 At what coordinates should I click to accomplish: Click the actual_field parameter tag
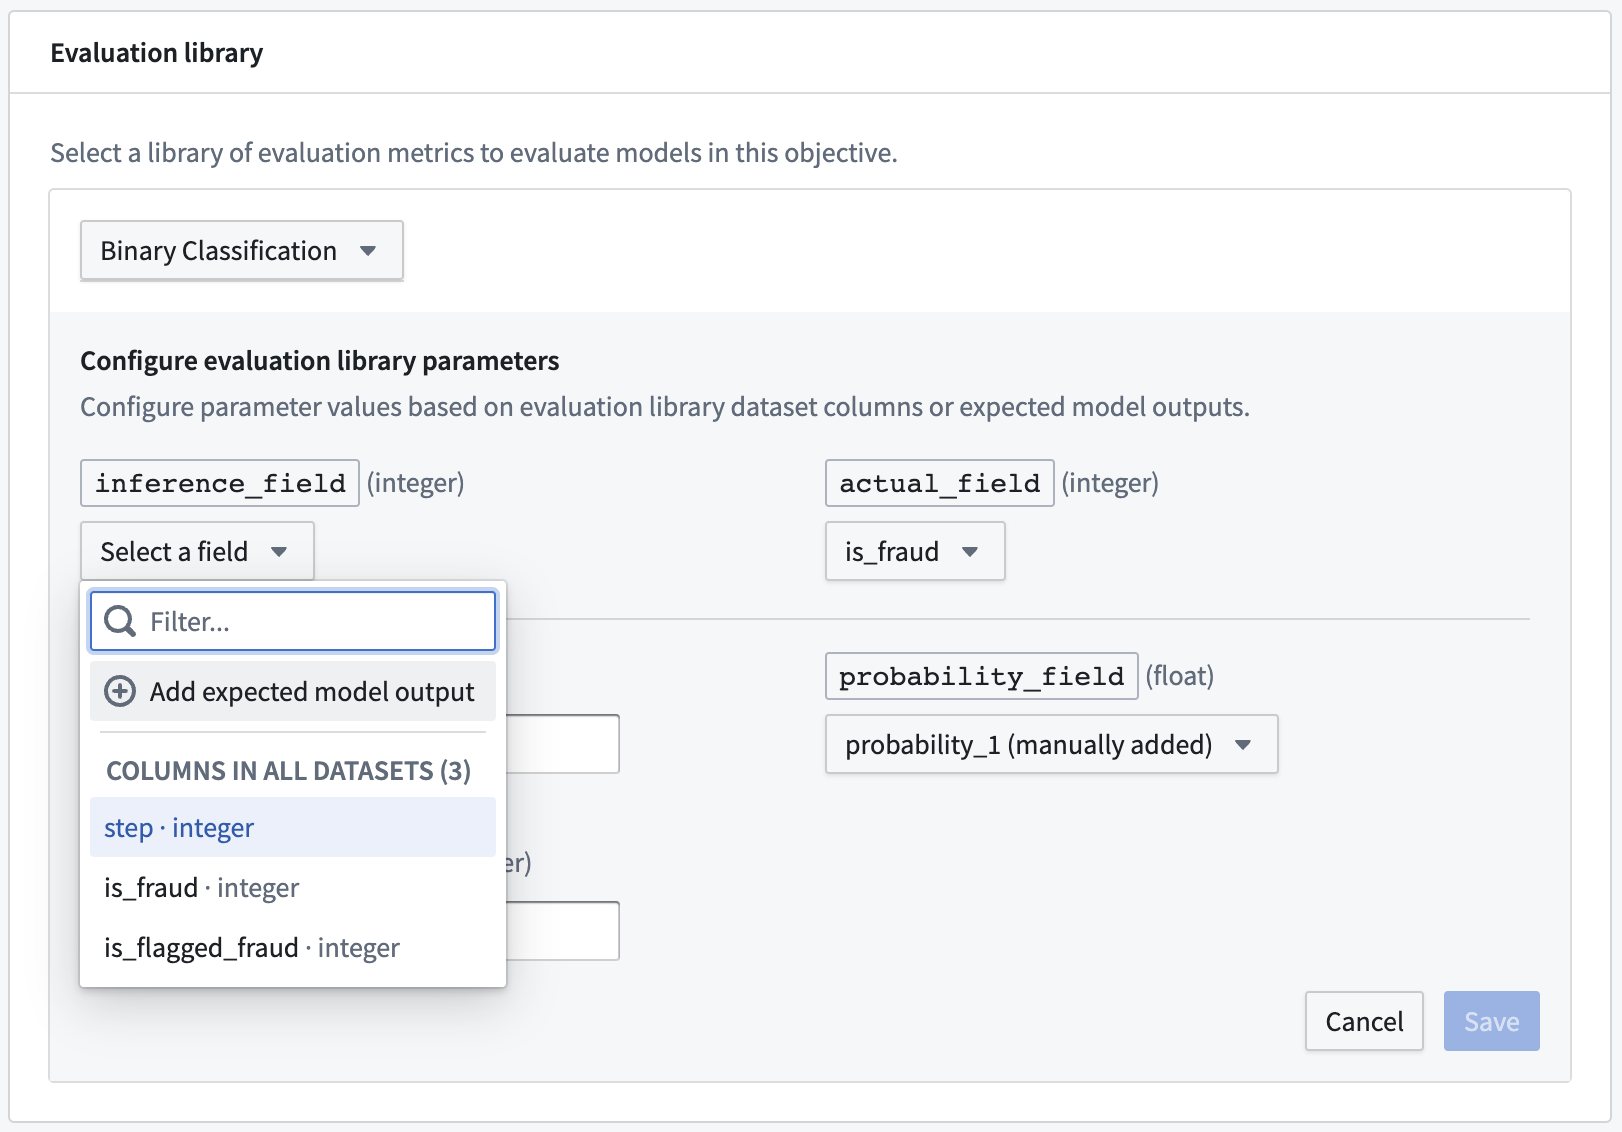coord(940,483)
